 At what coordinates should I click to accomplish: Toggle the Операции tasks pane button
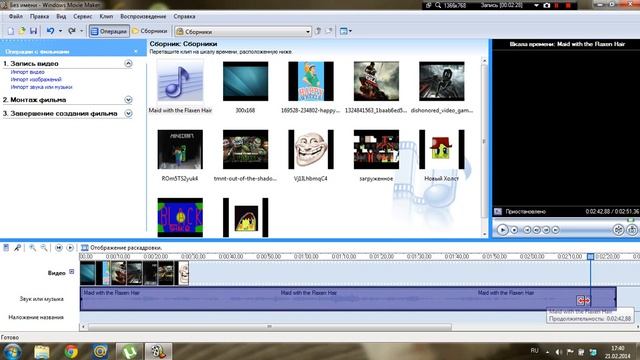pyautogui.click(x=109, y=31)
